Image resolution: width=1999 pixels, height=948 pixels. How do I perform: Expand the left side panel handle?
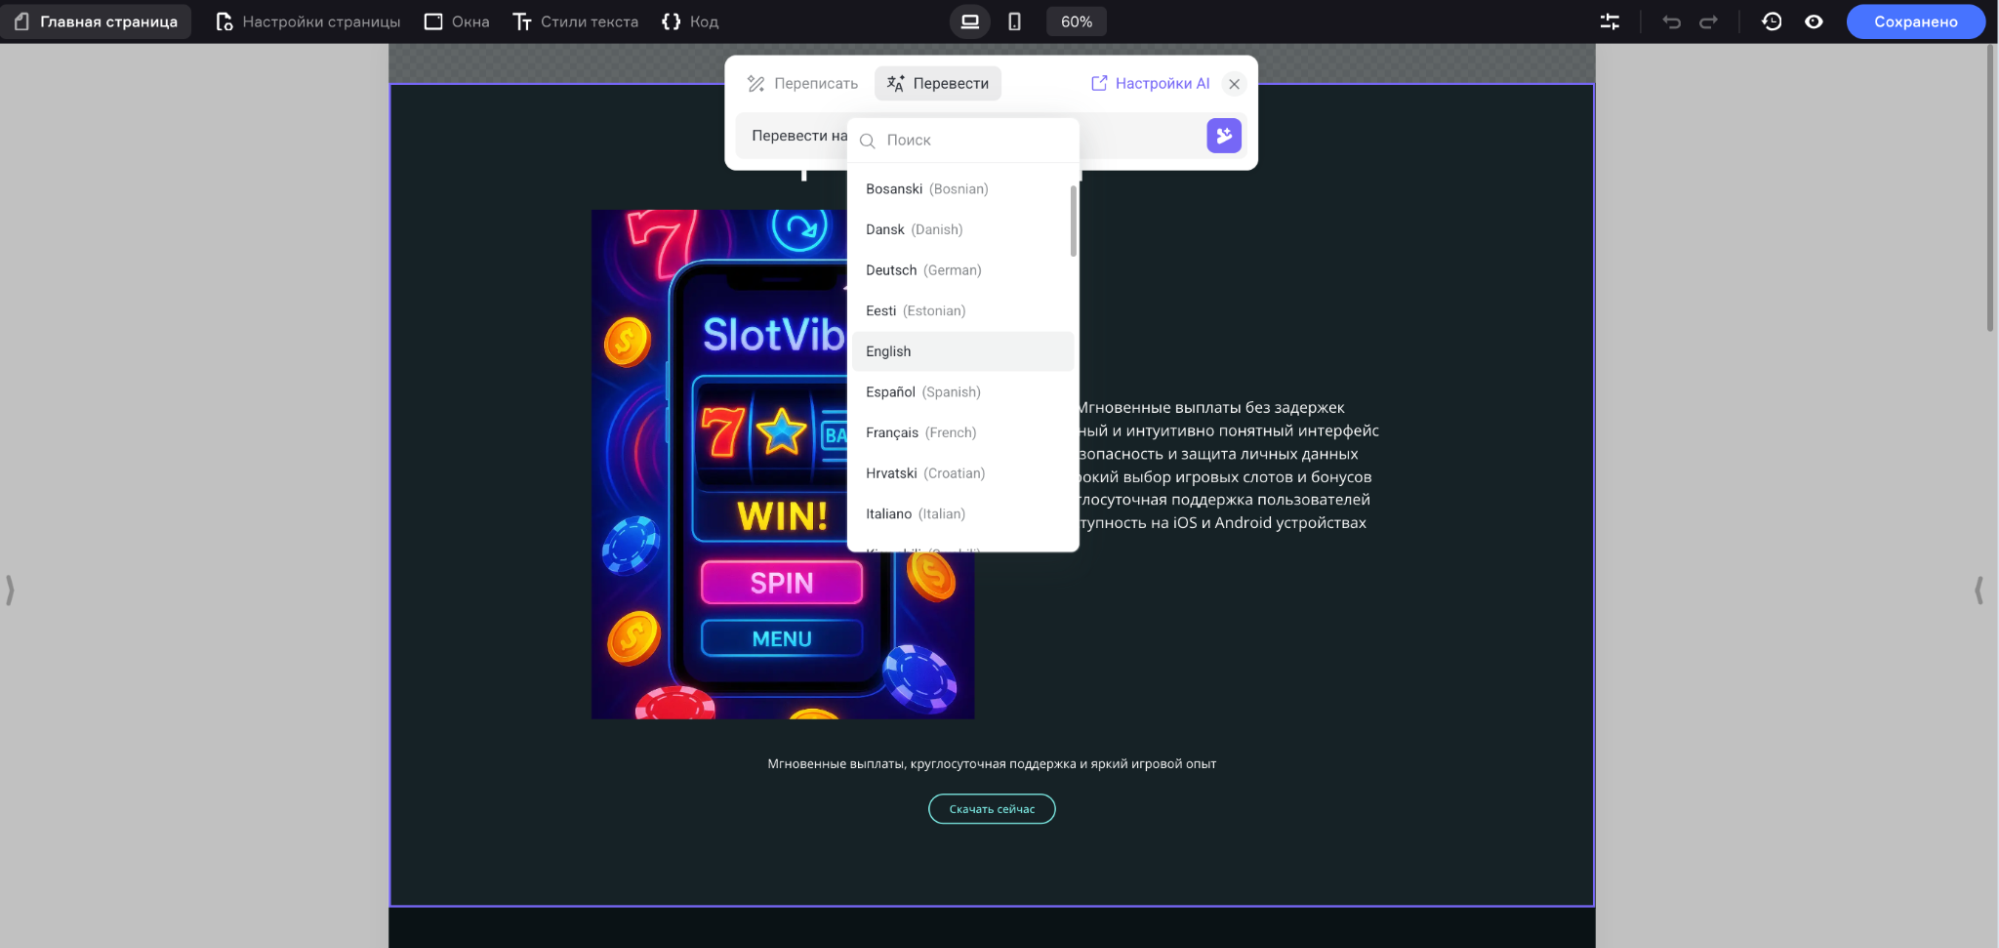(10, 590)
